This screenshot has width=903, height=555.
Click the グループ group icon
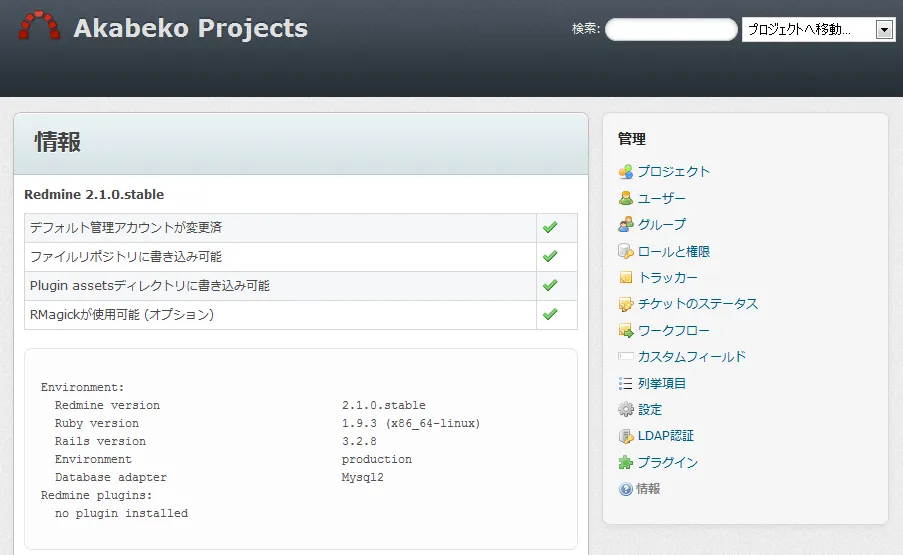(x=625, y=225)
